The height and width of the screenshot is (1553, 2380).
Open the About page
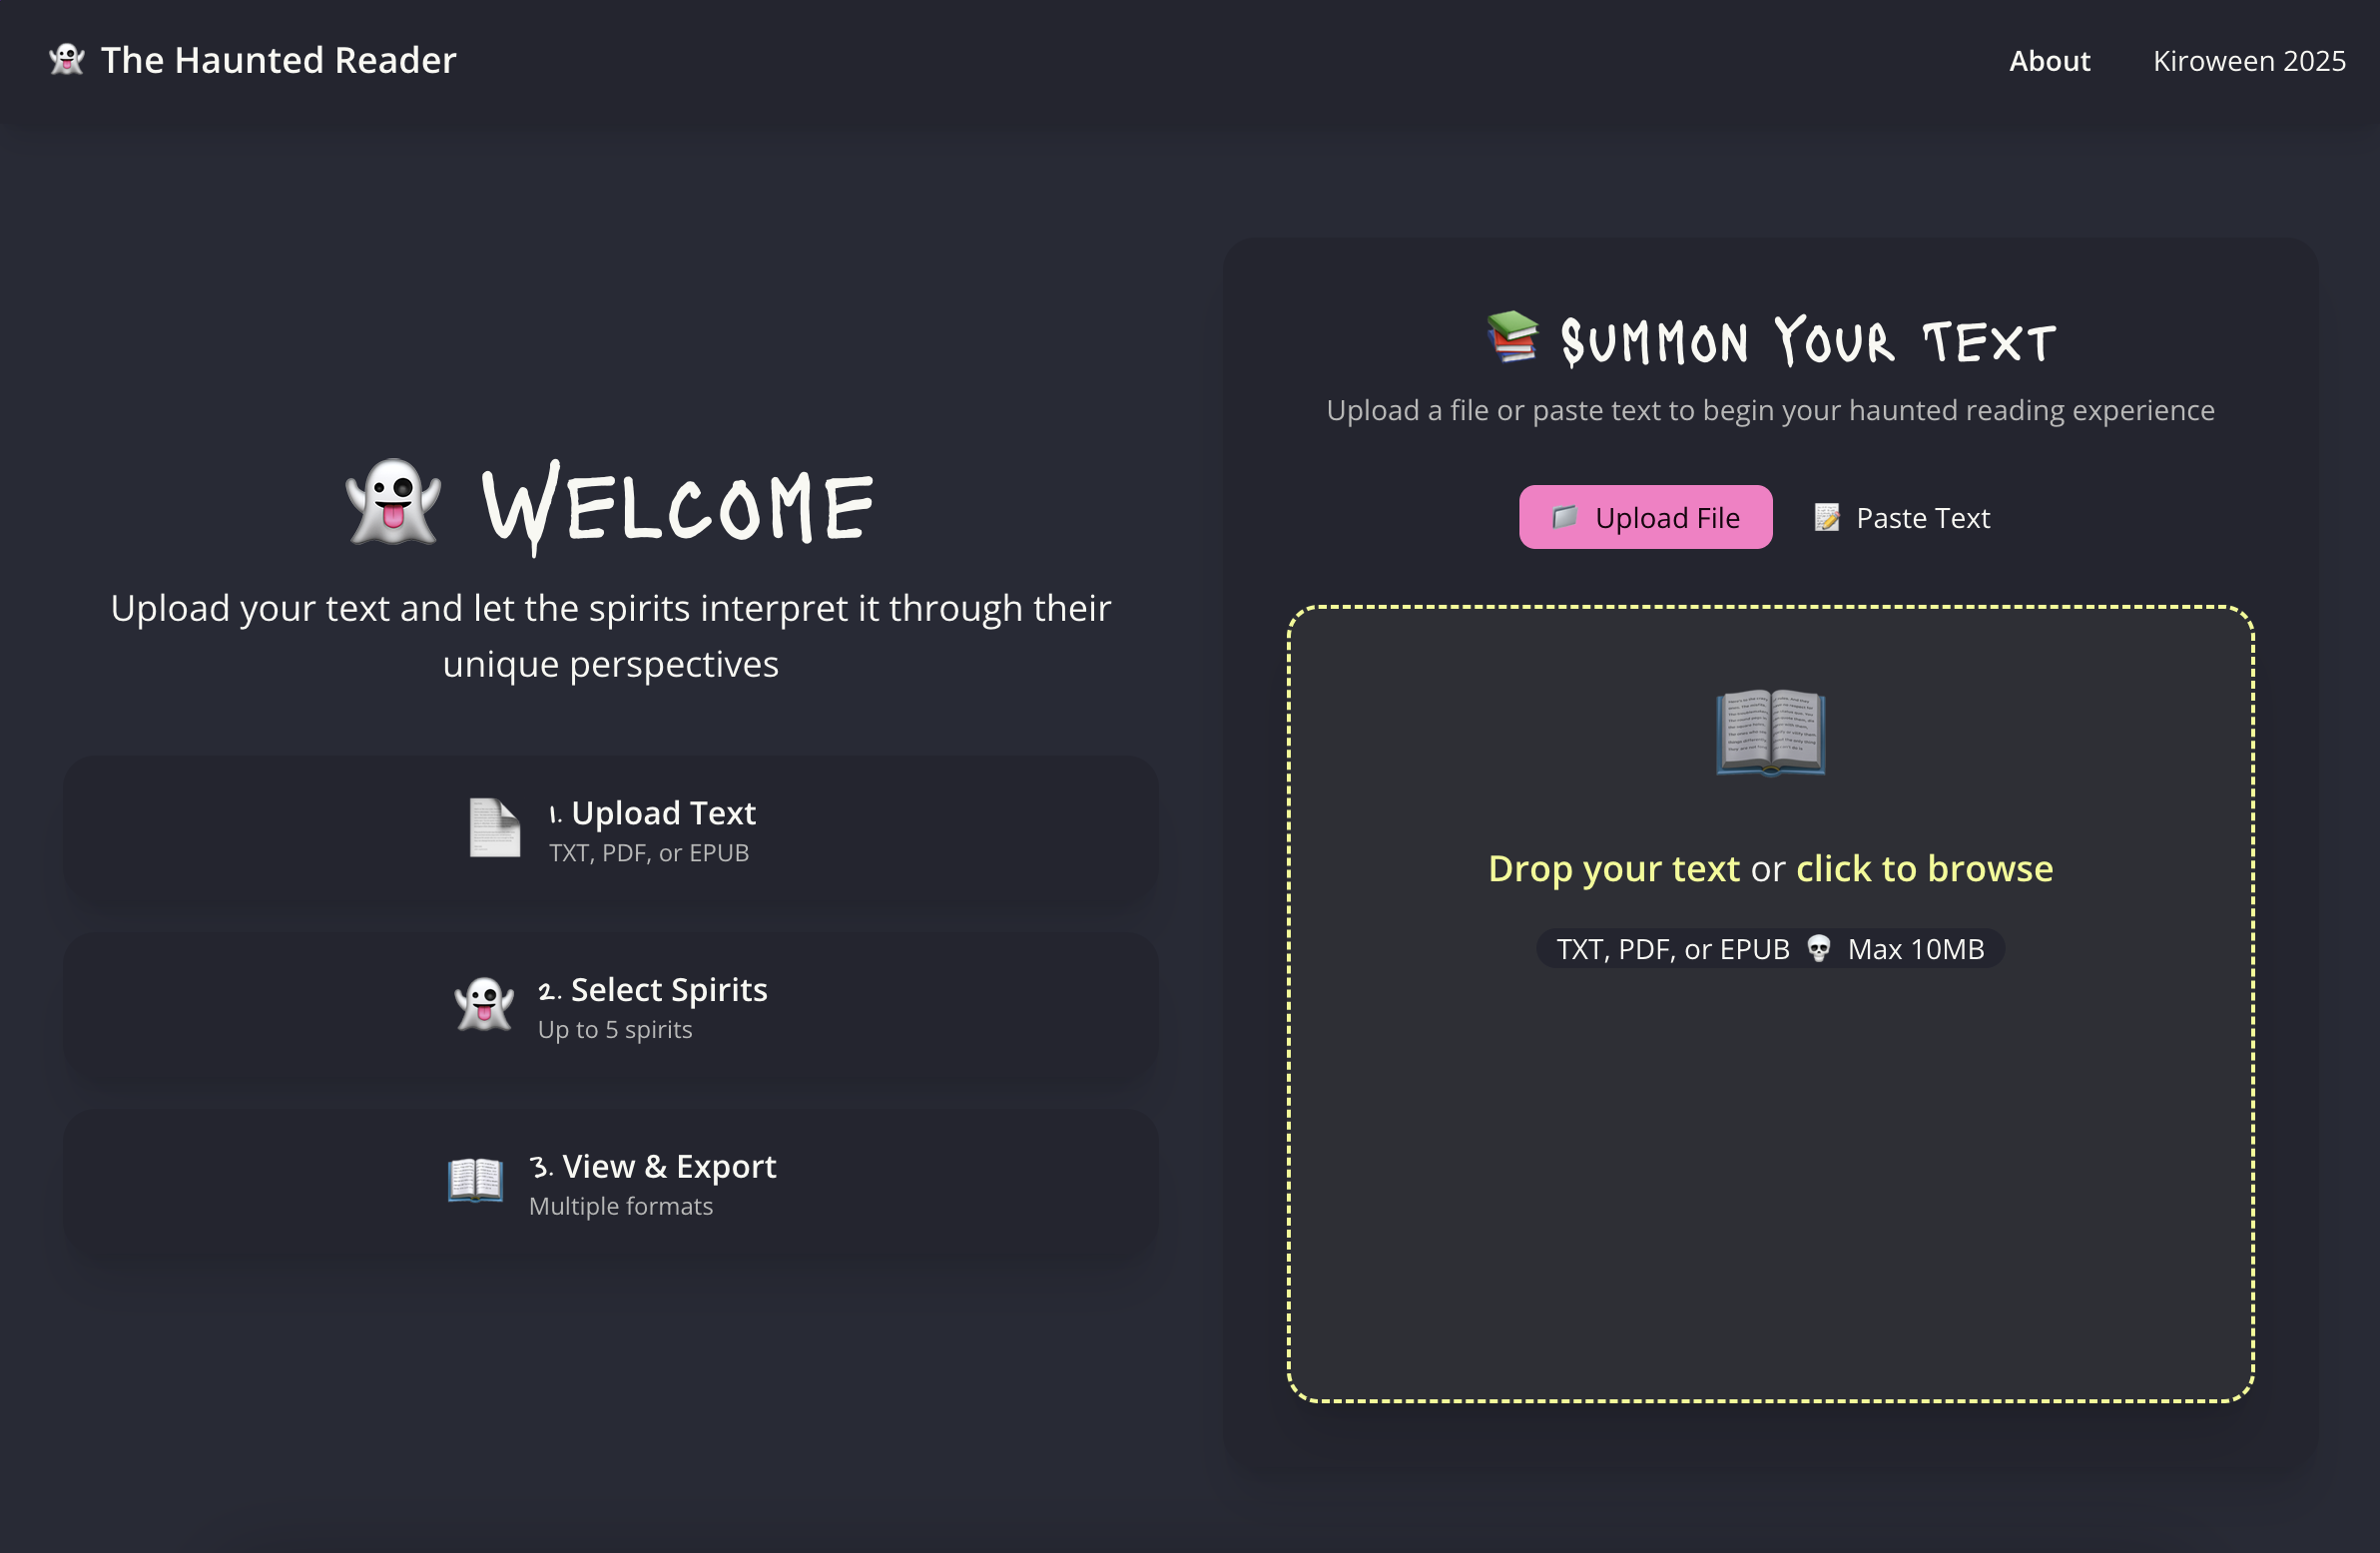pyautogui.click(x=2049, y=61)
